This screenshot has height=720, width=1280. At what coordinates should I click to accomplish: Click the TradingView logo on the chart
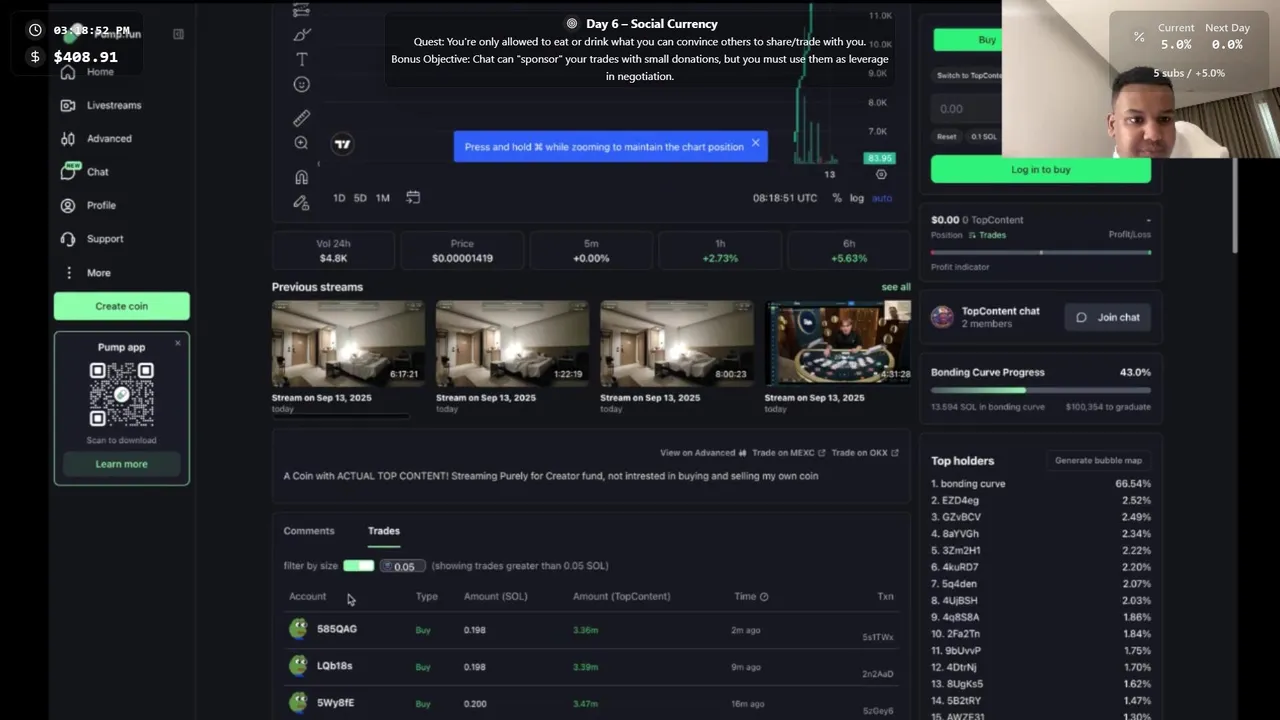(343, 144)
